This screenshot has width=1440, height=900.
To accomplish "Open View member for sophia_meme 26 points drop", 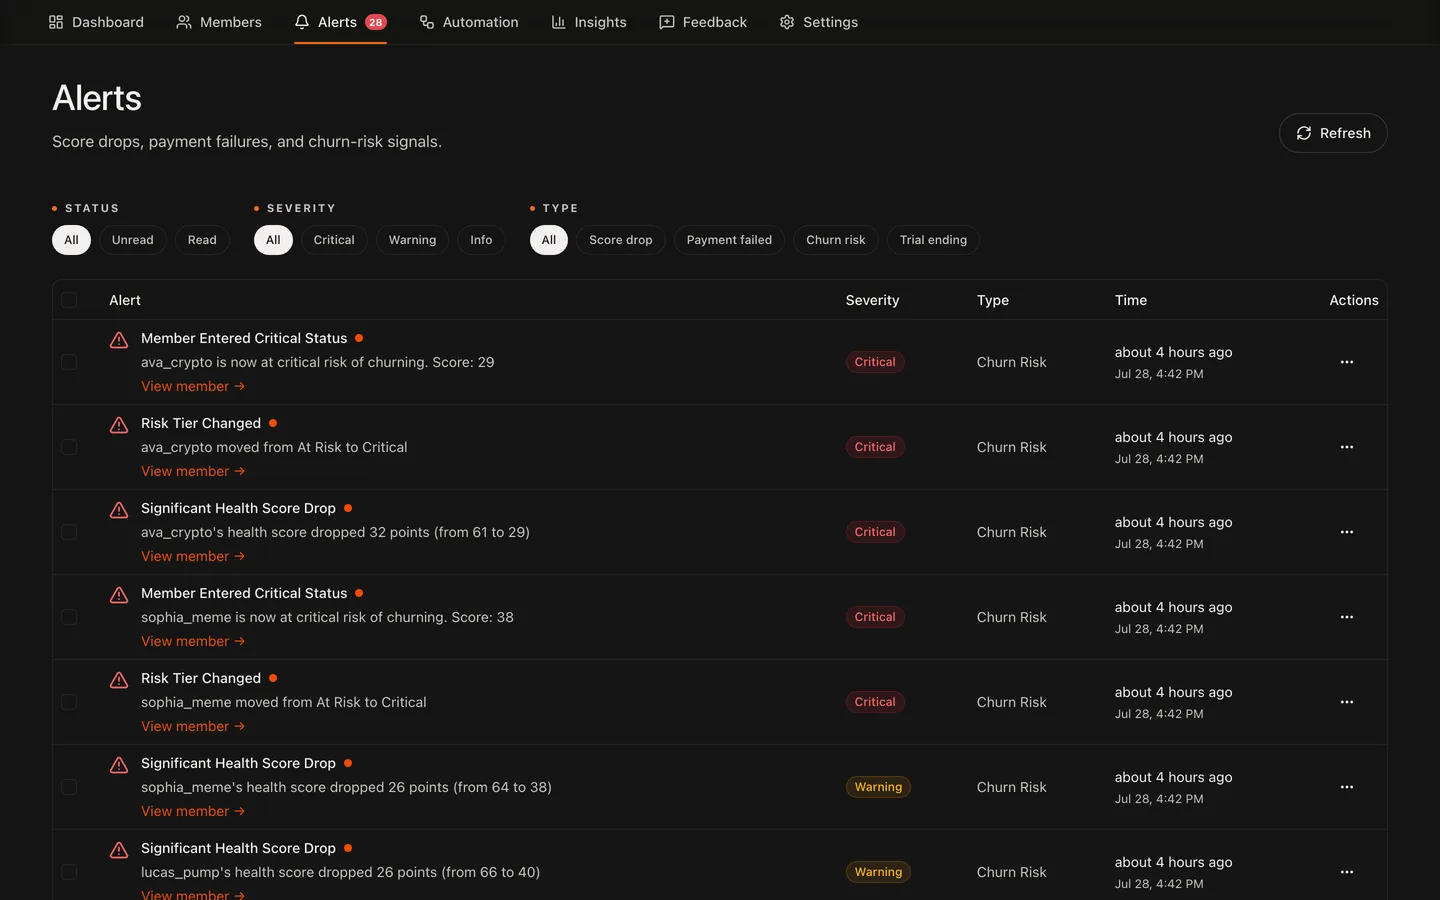I will (x=193, y=811).
